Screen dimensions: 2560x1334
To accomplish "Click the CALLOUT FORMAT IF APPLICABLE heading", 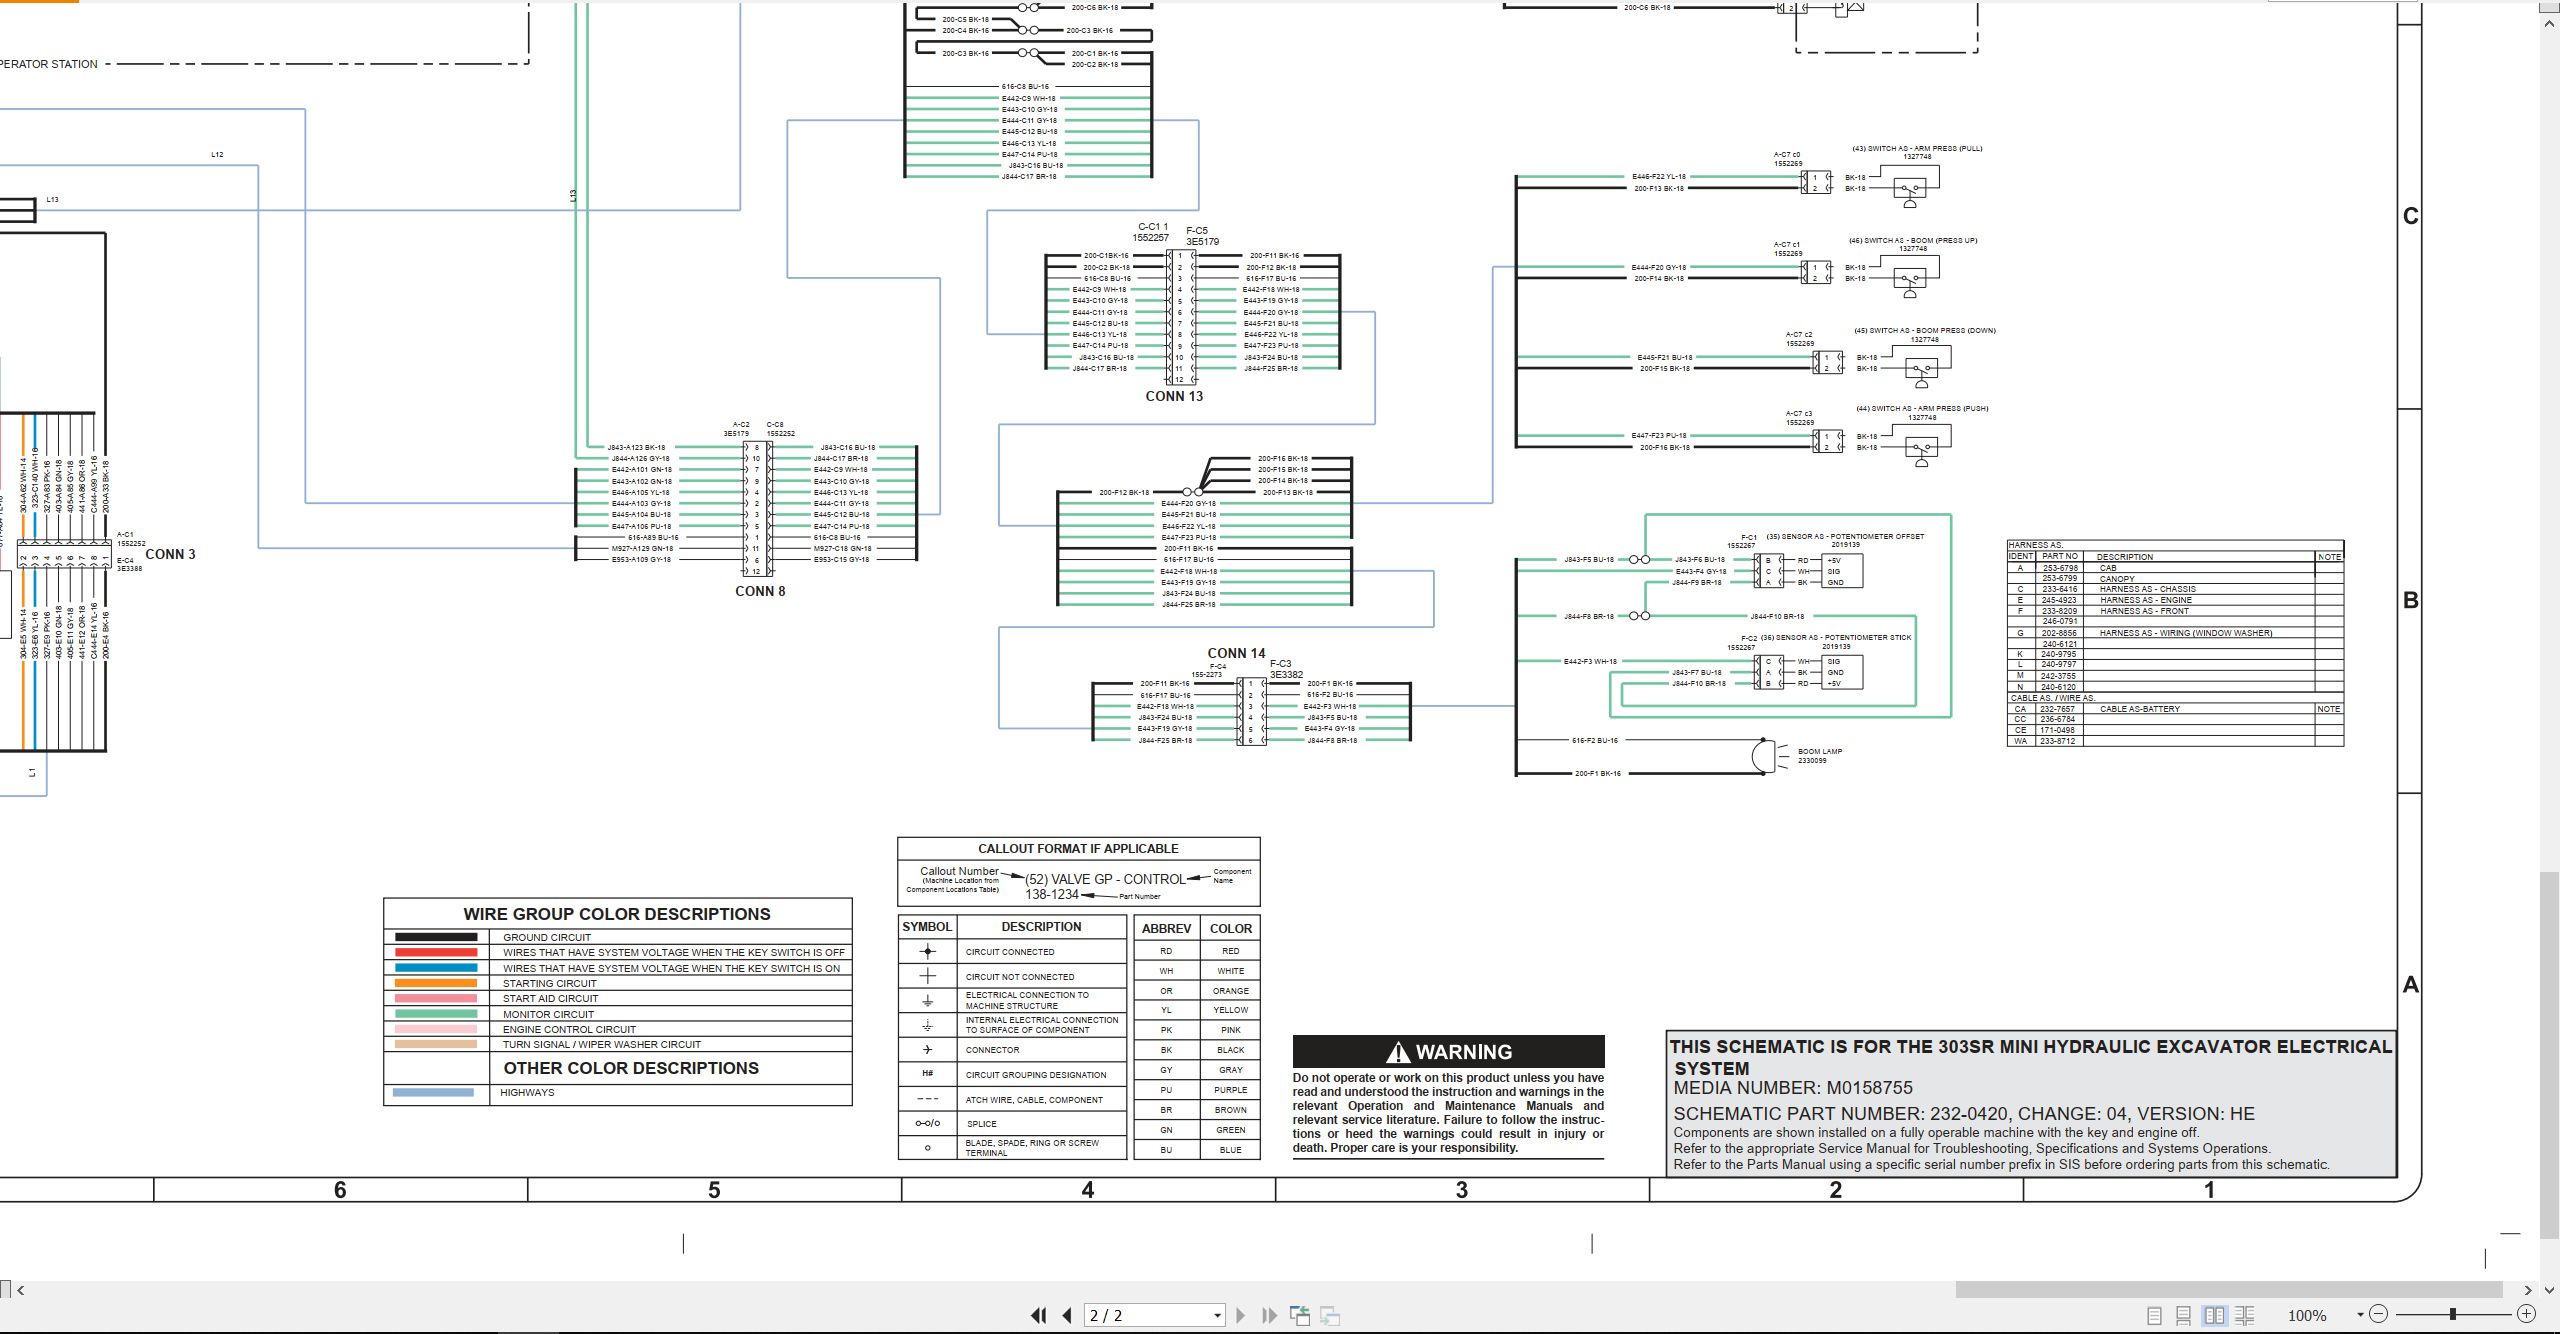I will pos(1078,848).
